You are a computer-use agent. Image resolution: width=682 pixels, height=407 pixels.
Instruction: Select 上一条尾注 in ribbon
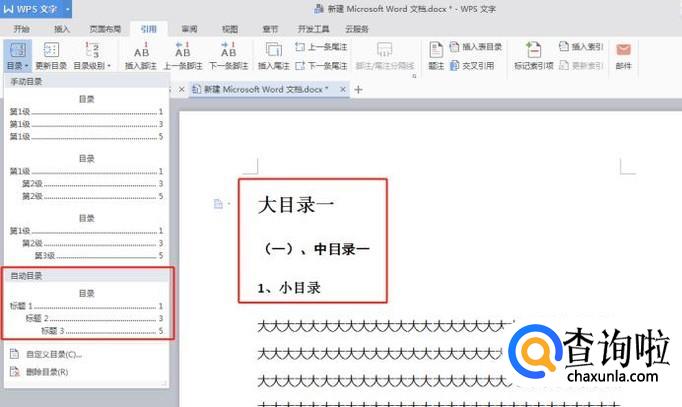coord(321,47)
